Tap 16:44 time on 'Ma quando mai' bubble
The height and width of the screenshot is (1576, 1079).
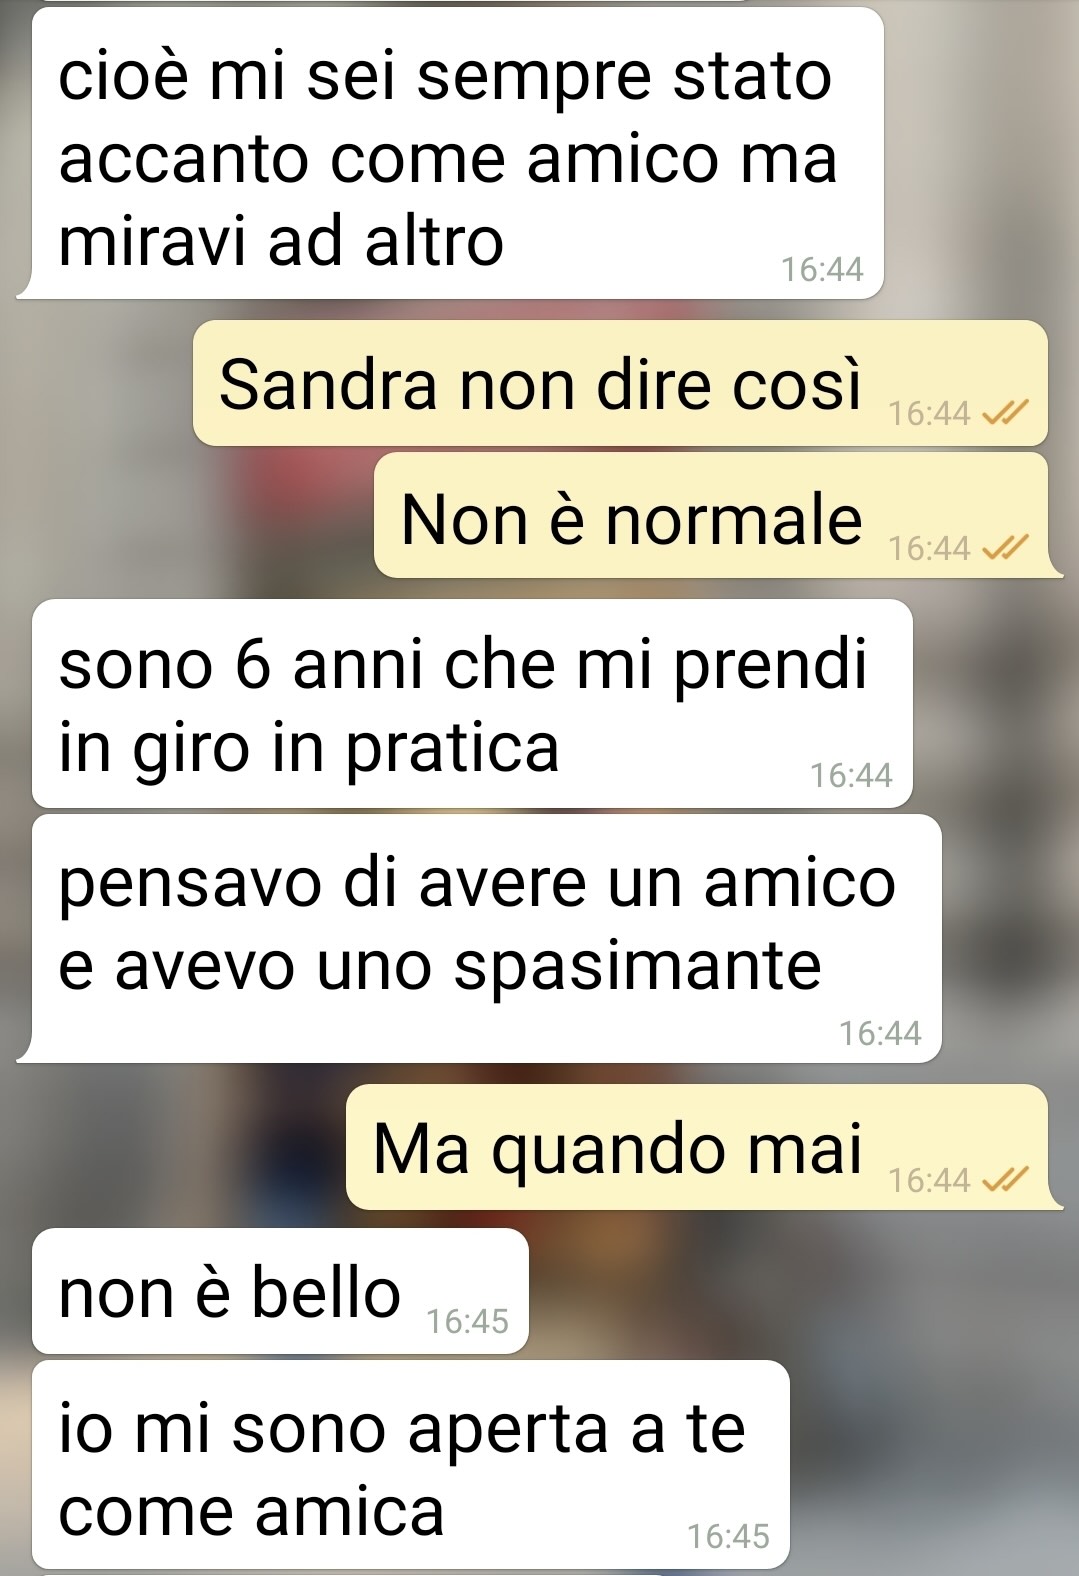click(x=929, y=1181)
